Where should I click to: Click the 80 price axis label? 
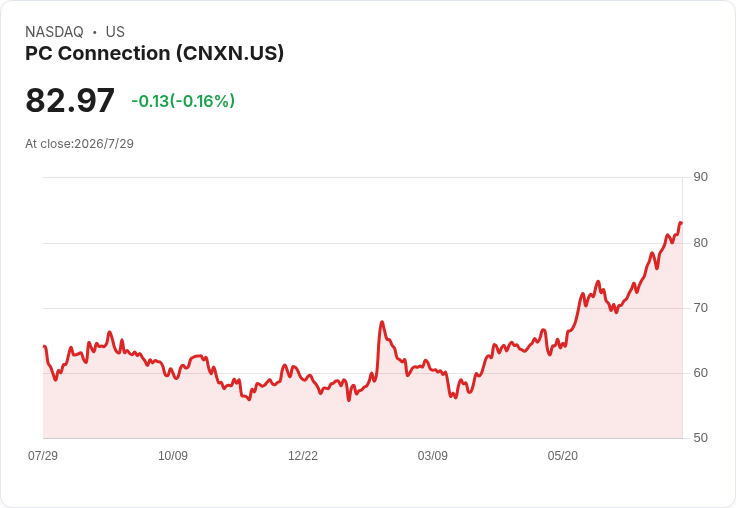700,243
